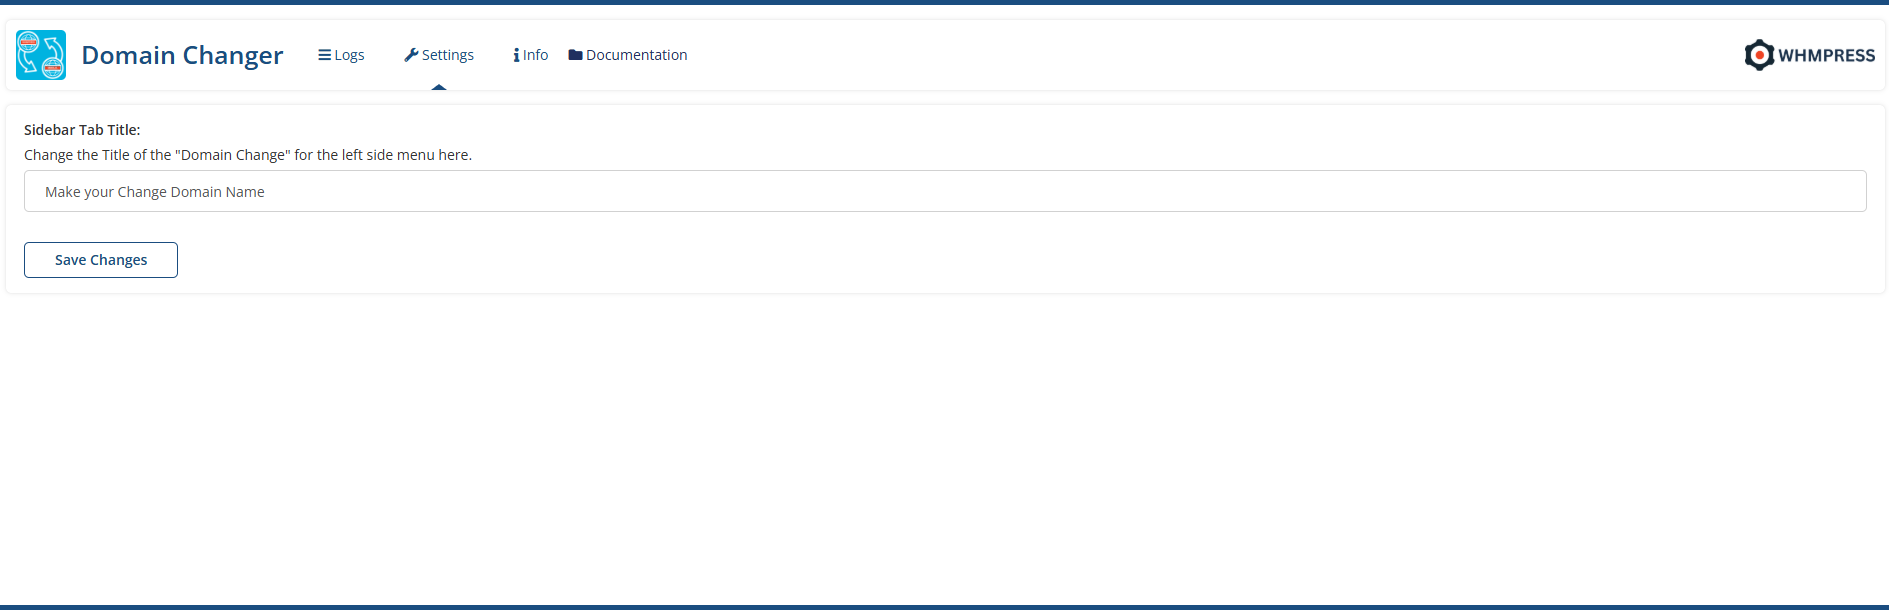Click the dark blue bar at page bottom
1889x610 pixels.
click(944, 607)
